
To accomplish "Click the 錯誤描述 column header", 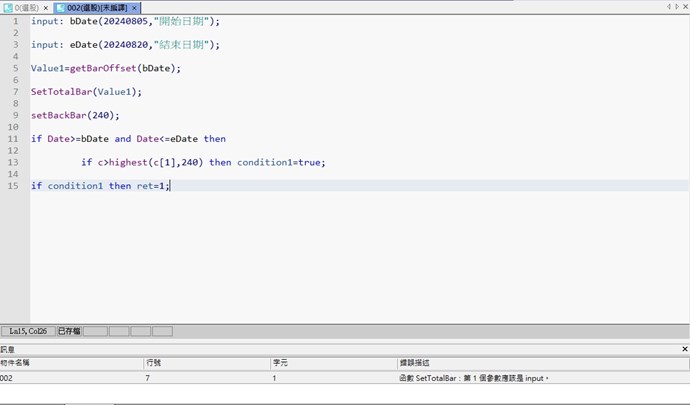I will (540, 363).
